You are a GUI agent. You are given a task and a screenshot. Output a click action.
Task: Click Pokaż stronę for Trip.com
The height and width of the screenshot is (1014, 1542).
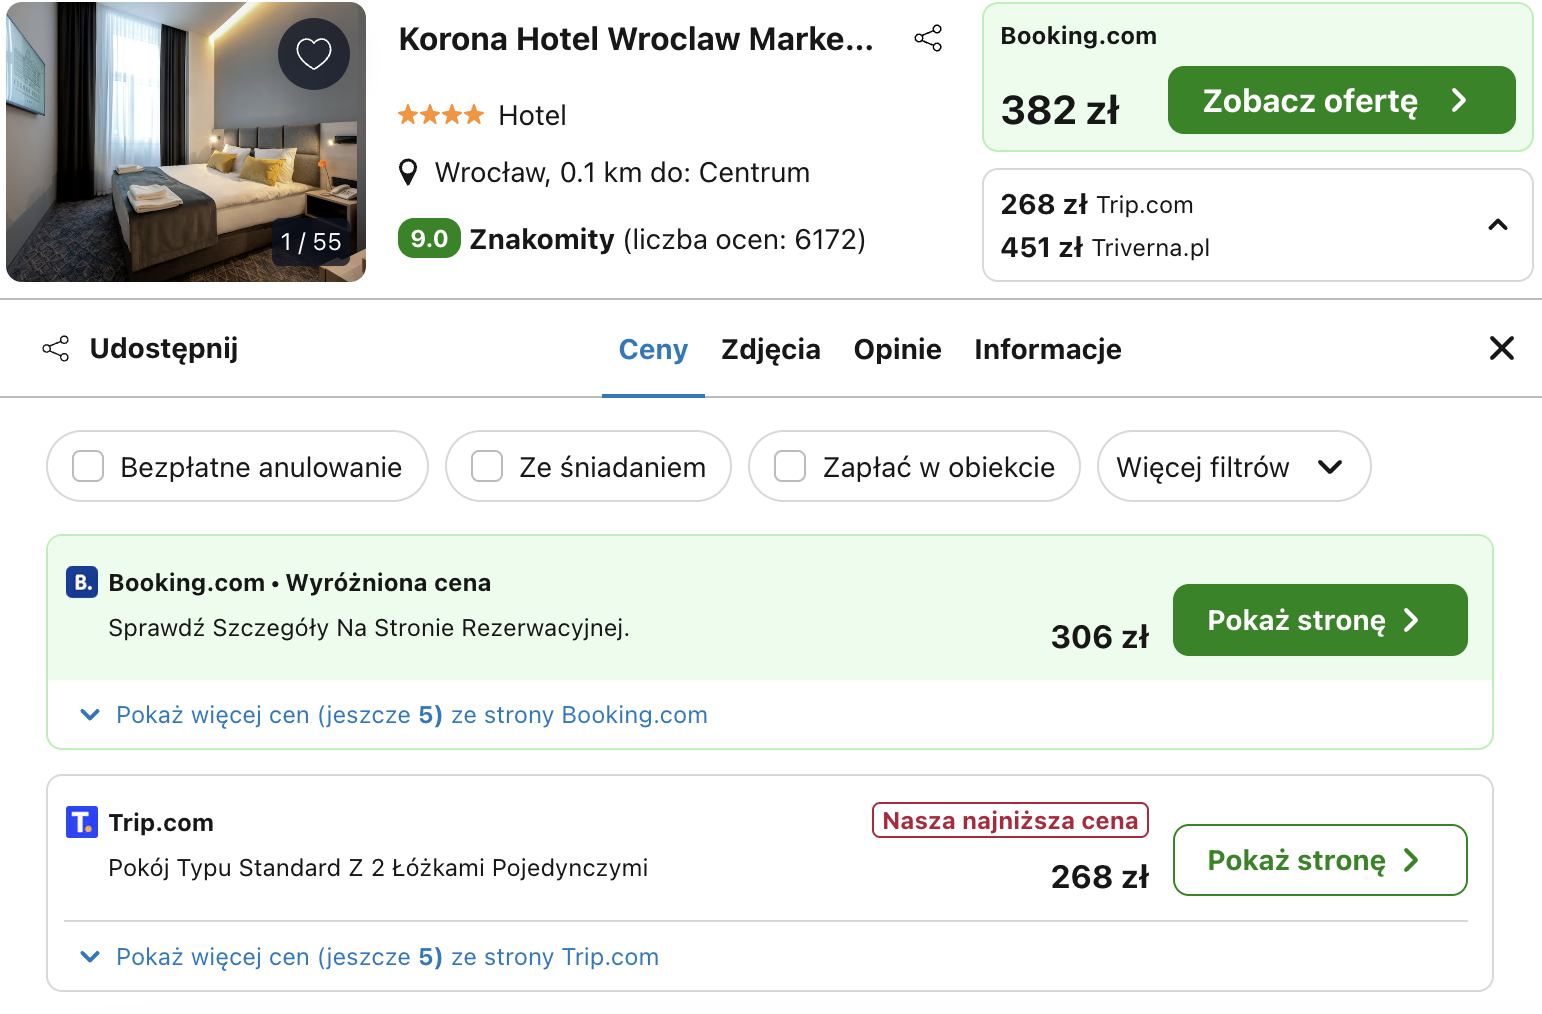[x=1320, y=860]
